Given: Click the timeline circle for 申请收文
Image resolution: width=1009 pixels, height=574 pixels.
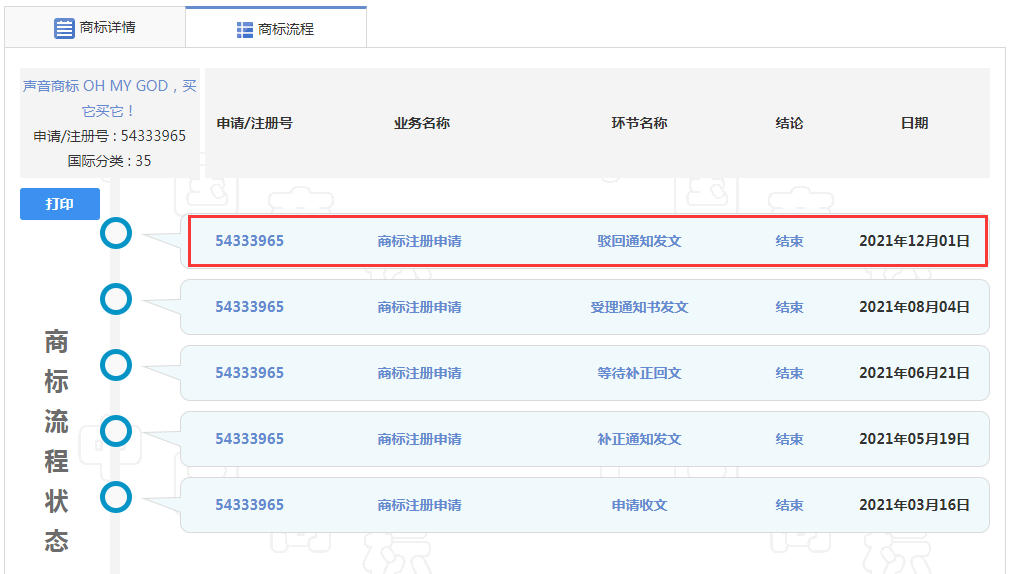Looking at the screenshot, I should pos(117,496).
